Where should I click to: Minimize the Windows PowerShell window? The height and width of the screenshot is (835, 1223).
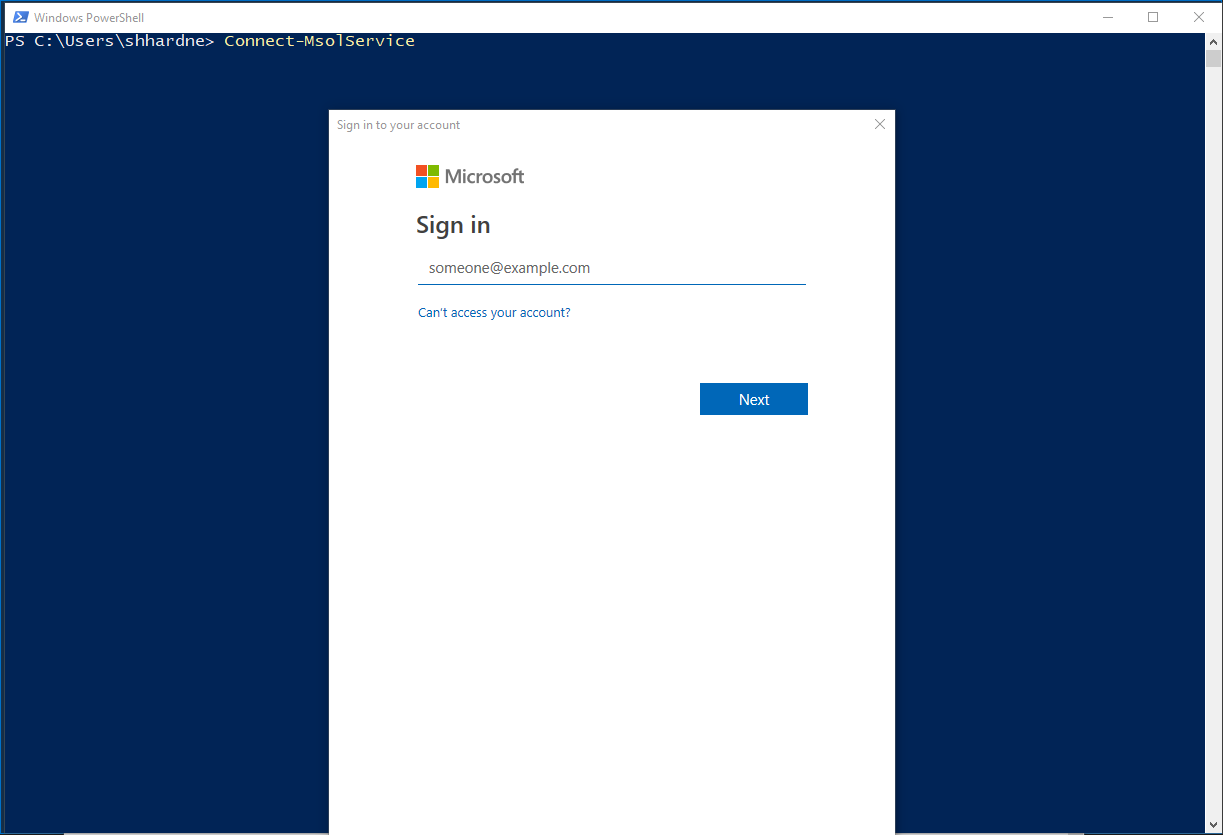(x=1107, y=17)
